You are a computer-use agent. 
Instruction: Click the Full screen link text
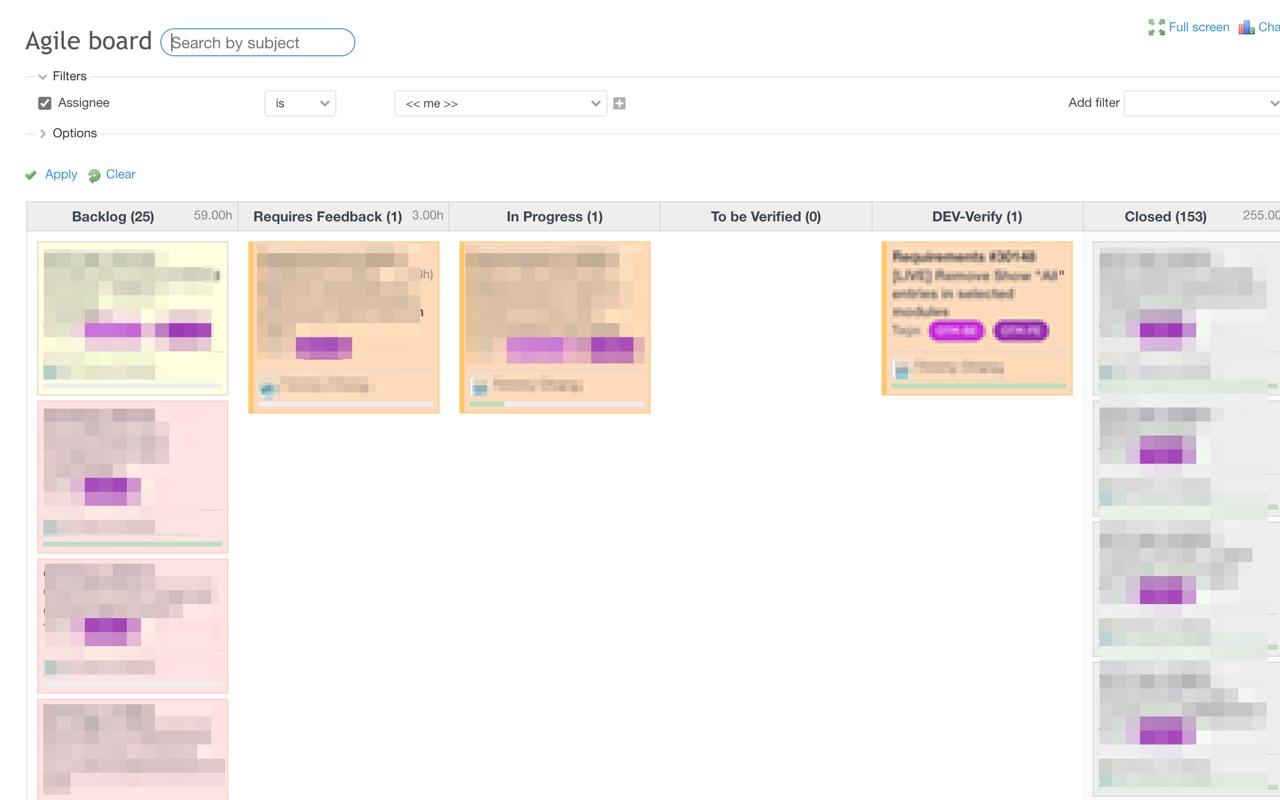(x=1199, y=27)
